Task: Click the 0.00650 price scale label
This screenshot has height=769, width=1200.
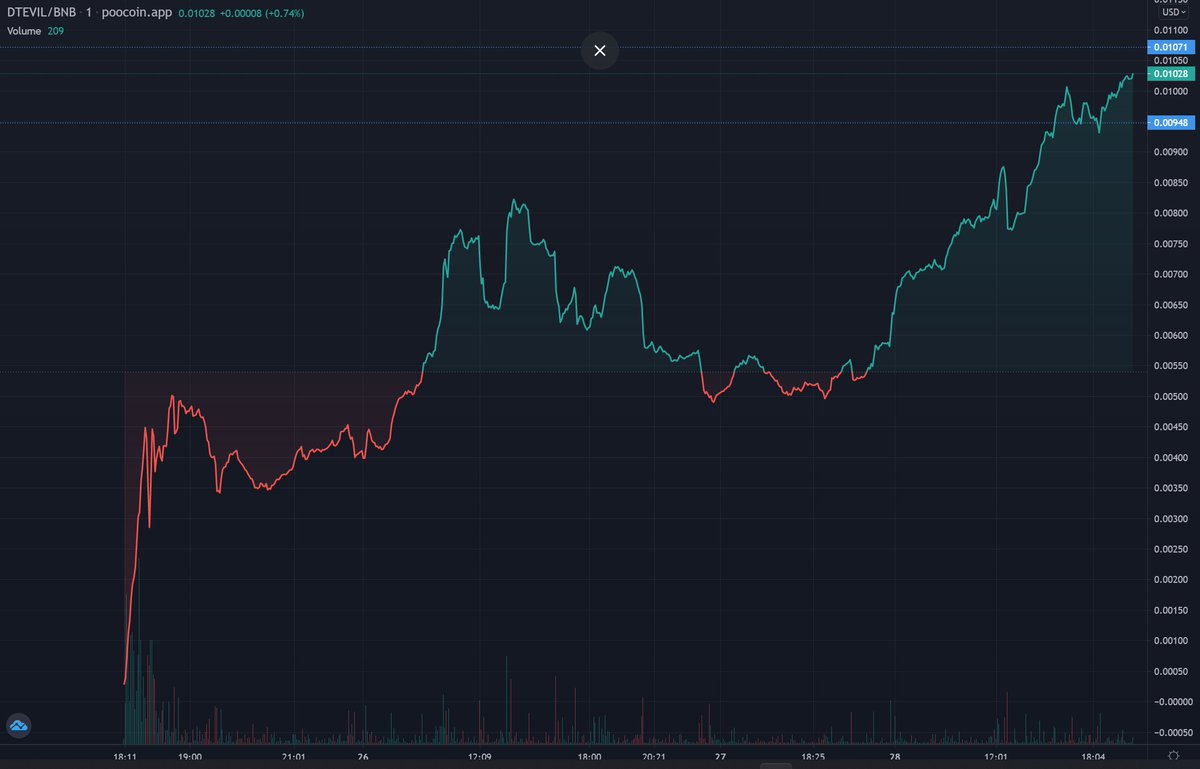Action: [x=1170, y=305]
